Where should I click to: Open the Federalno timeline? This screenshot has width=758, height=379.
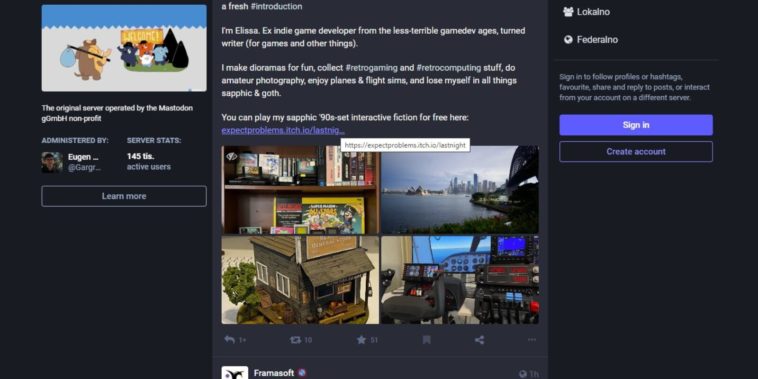click(x=591, y=40)
